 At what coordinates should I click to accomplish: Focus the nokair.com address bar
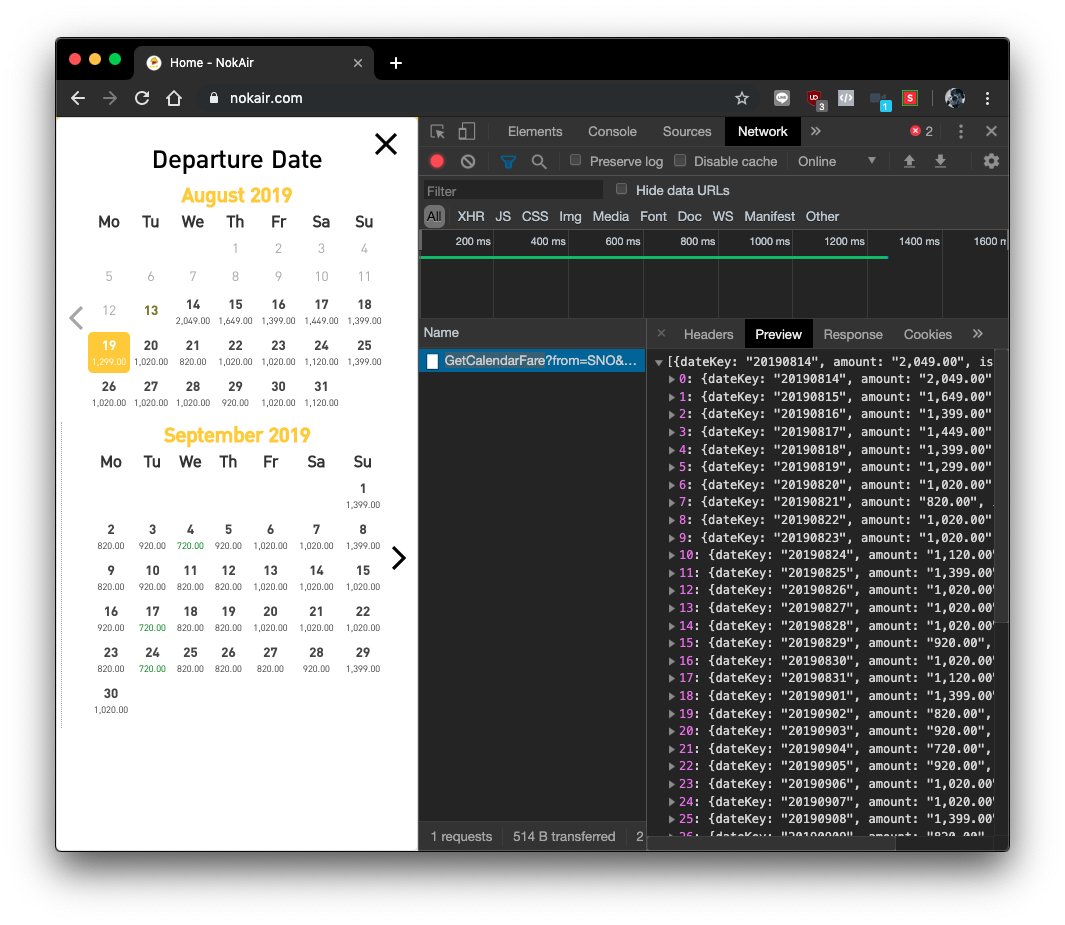coord(462,98)
